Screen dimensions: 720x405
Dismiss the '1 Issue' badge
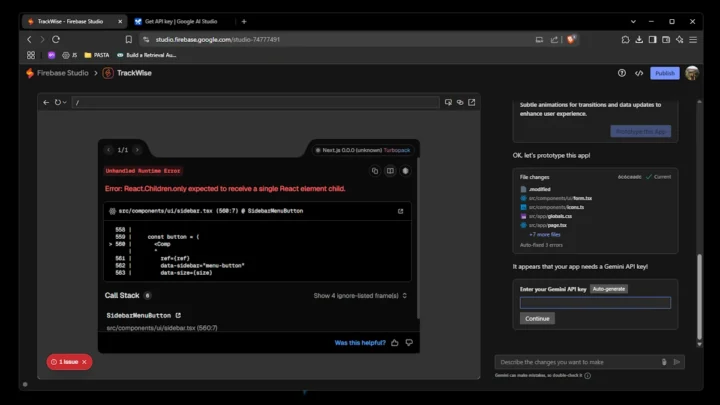tap(84, 362)
